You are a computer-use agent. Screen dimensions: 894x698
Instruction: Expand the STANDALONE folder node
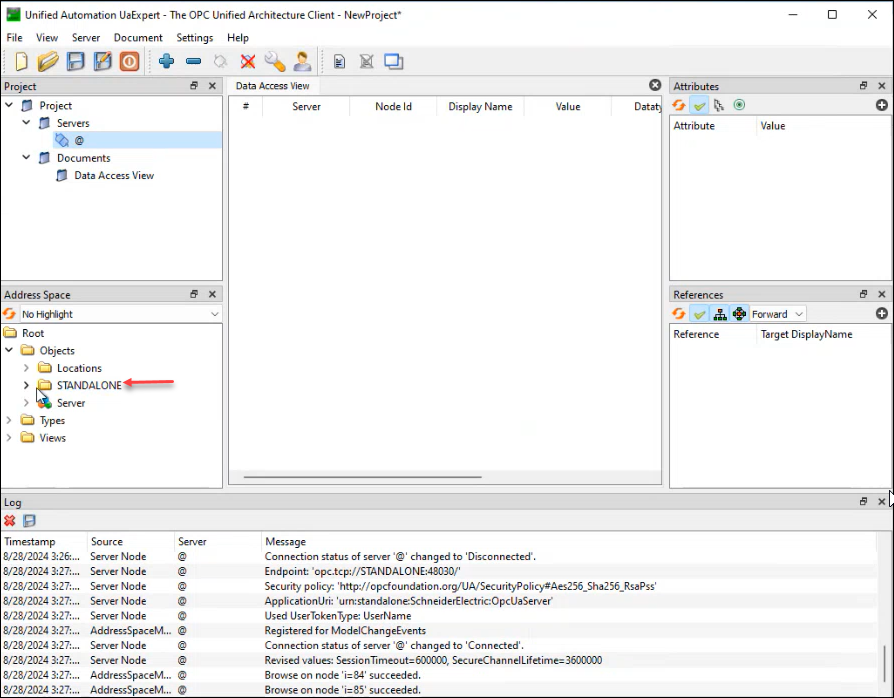tap(26, 385)
